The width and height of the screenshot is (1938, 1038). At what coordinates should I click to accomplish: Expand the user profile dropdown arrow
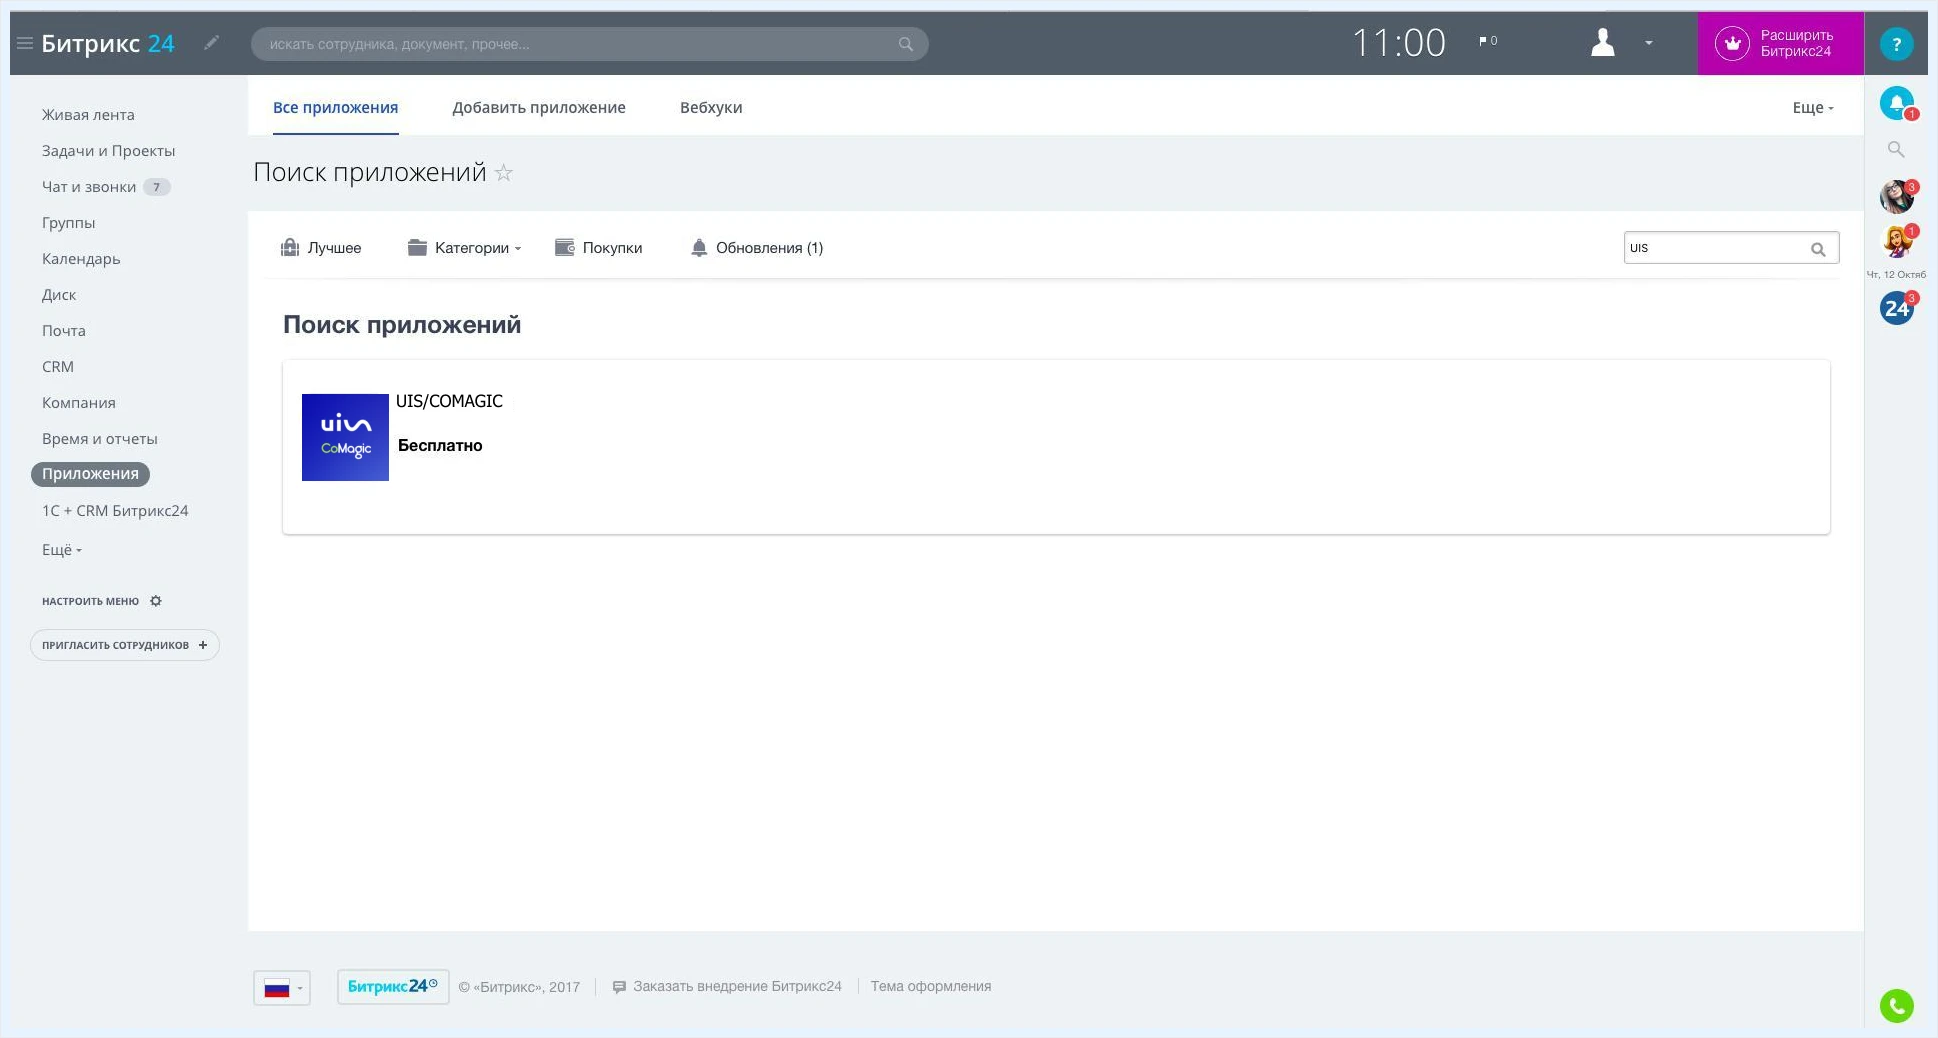(1649, 43)
